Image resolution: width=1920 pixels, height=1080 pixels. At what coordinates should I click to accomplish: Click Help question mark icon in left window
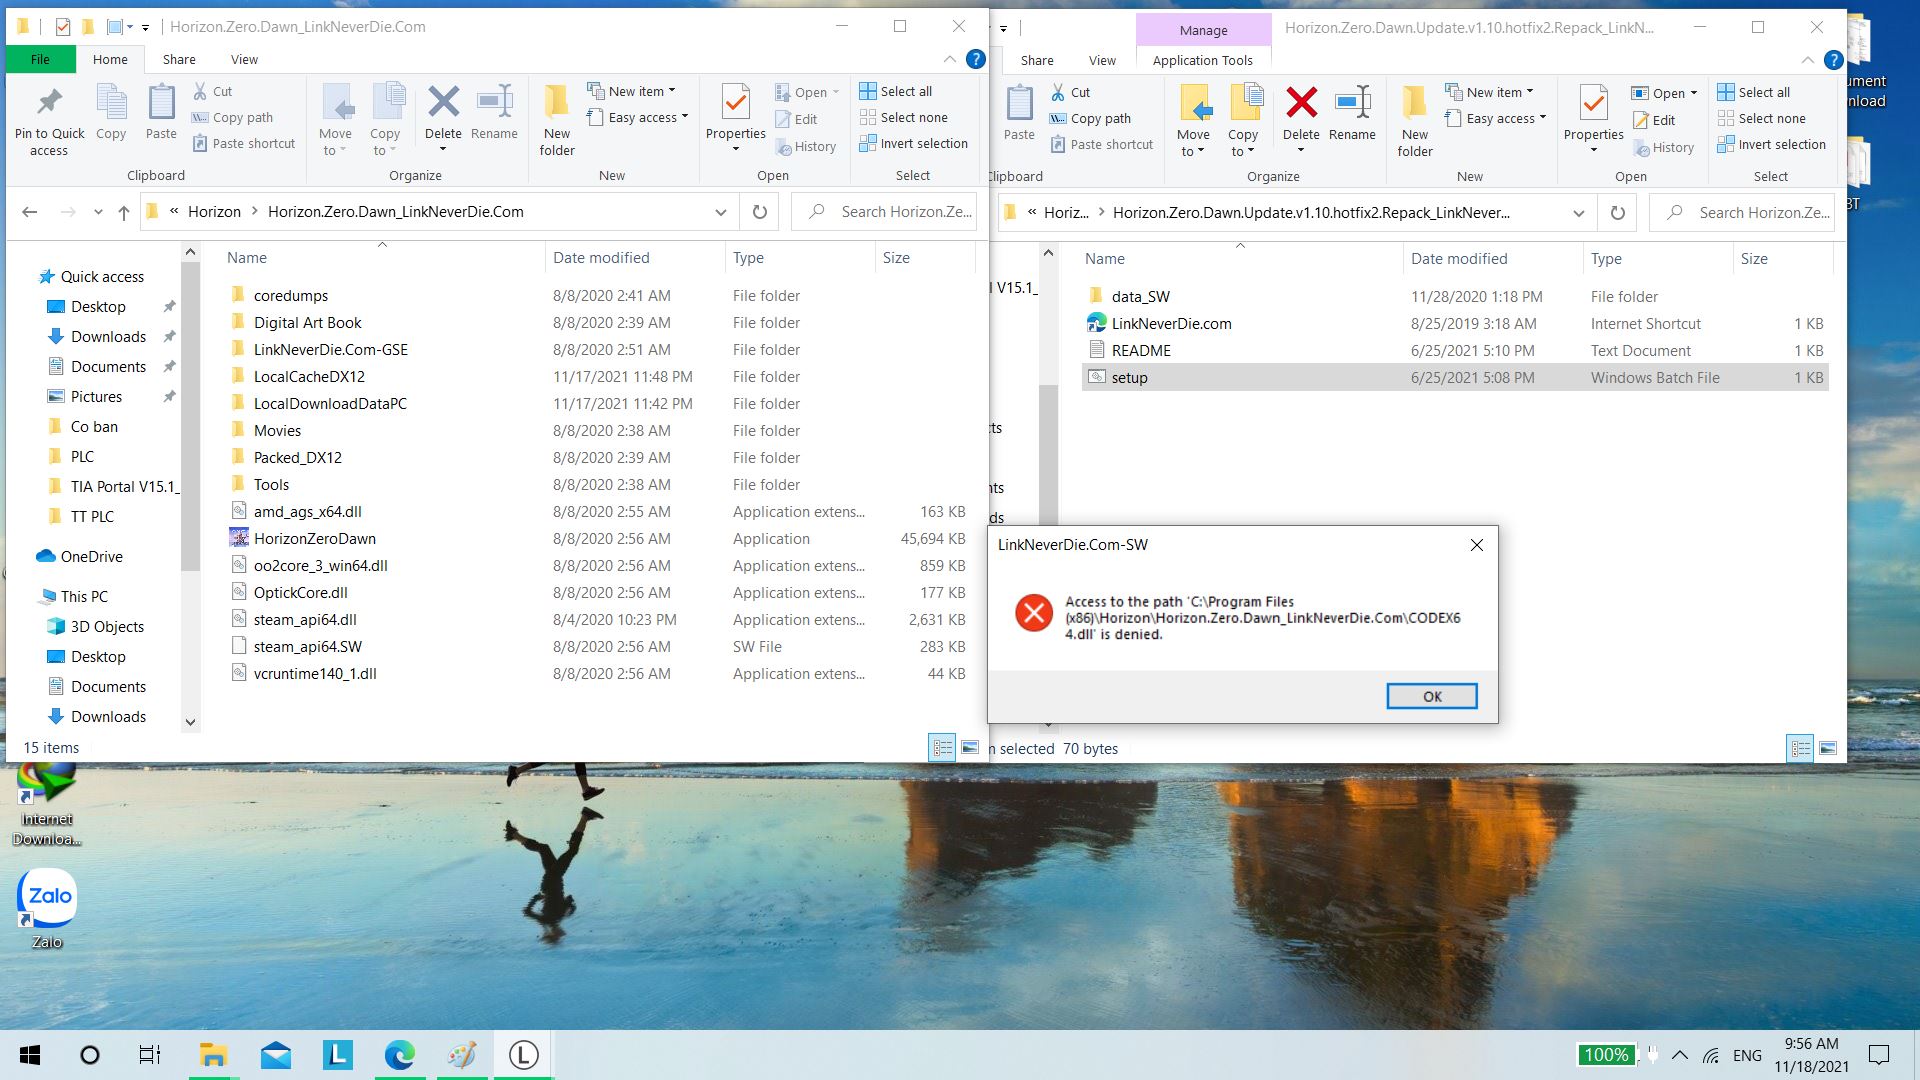tap(976, 59)
